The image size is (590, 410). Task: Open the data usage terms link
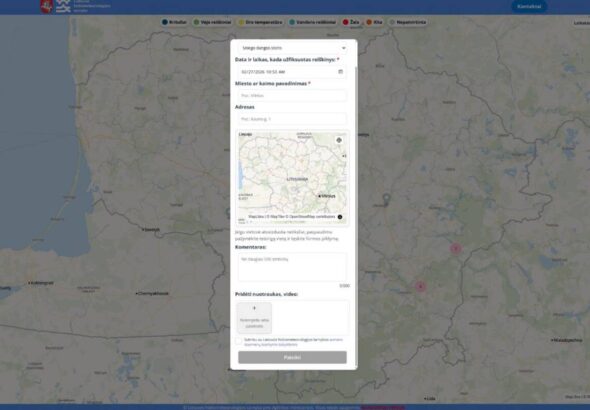point(293,342)
